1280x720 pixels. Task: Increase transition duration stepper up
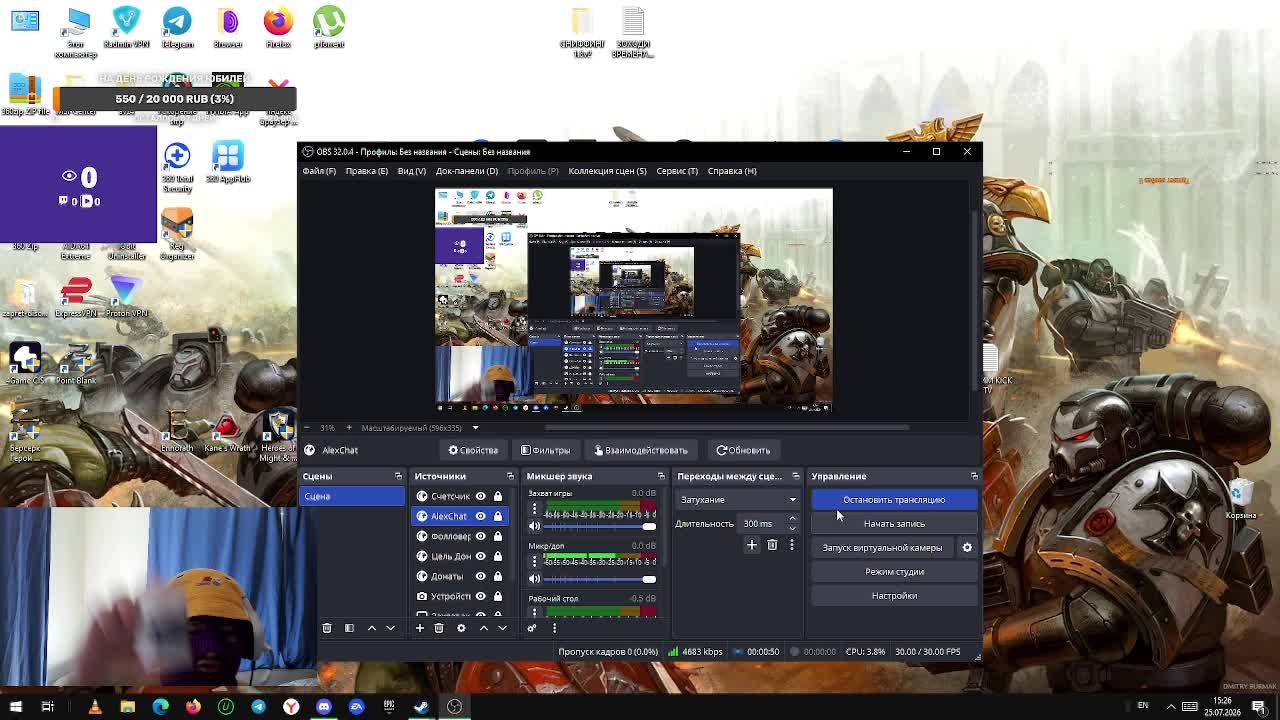tap(792, 519)
